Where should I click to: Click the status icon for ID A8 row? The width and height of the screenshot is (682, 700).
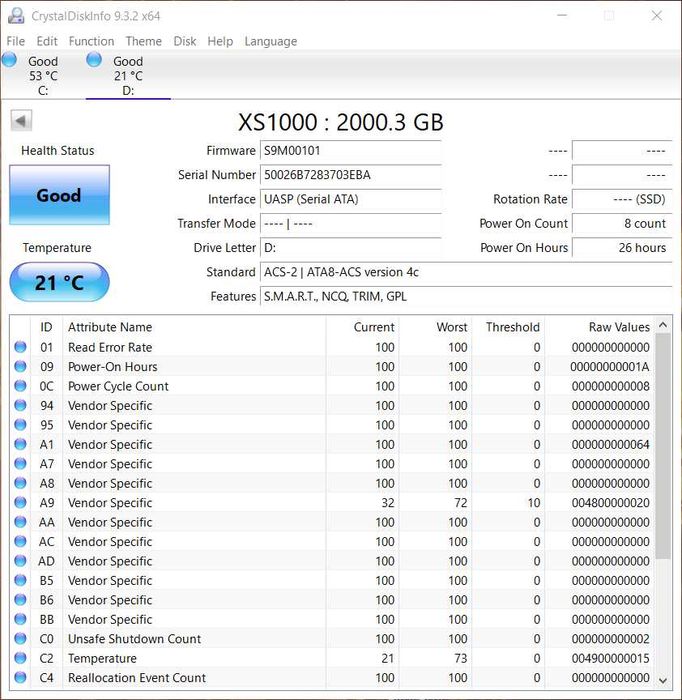(x=21, y=483)
